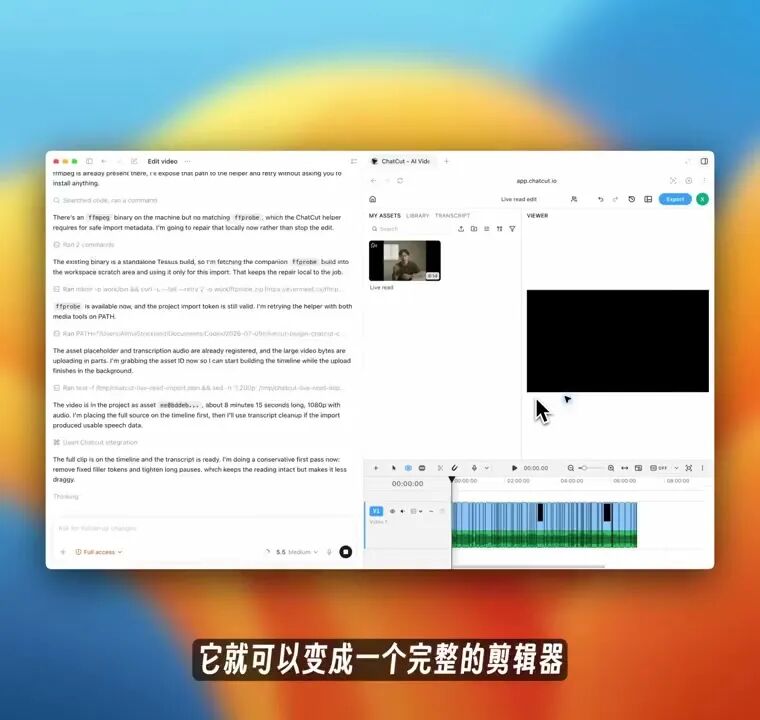Play the timeline preview
Viewport: 760px width, 720px height.
point(514,468)
